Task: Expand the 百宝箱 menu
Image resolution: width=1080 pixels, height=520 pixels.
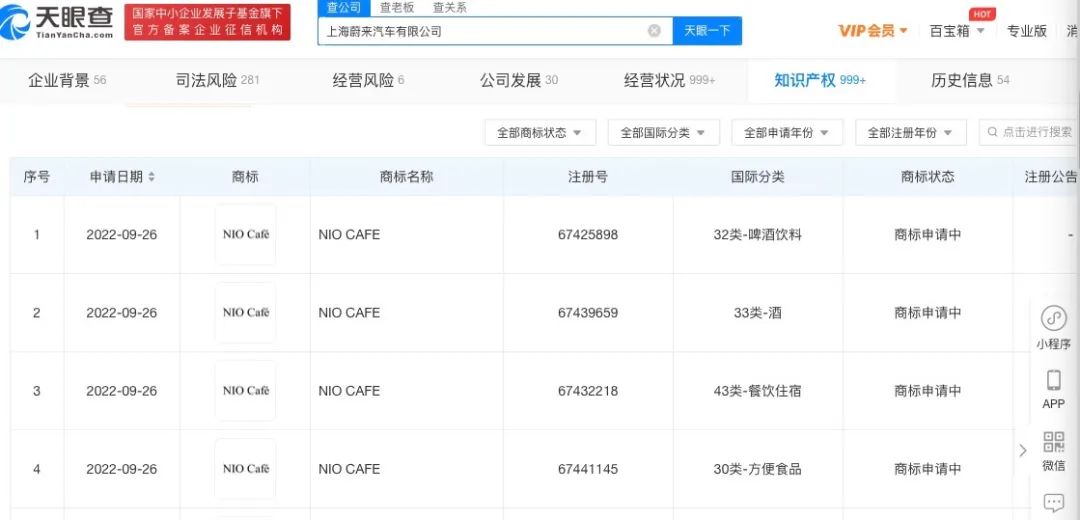Action: coord(957,31)
